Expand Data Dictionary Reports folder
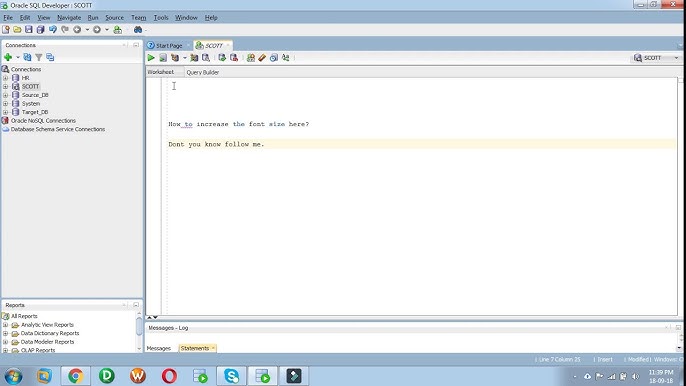The width and height of the screenshot is (686, 386). click(5, 333)
